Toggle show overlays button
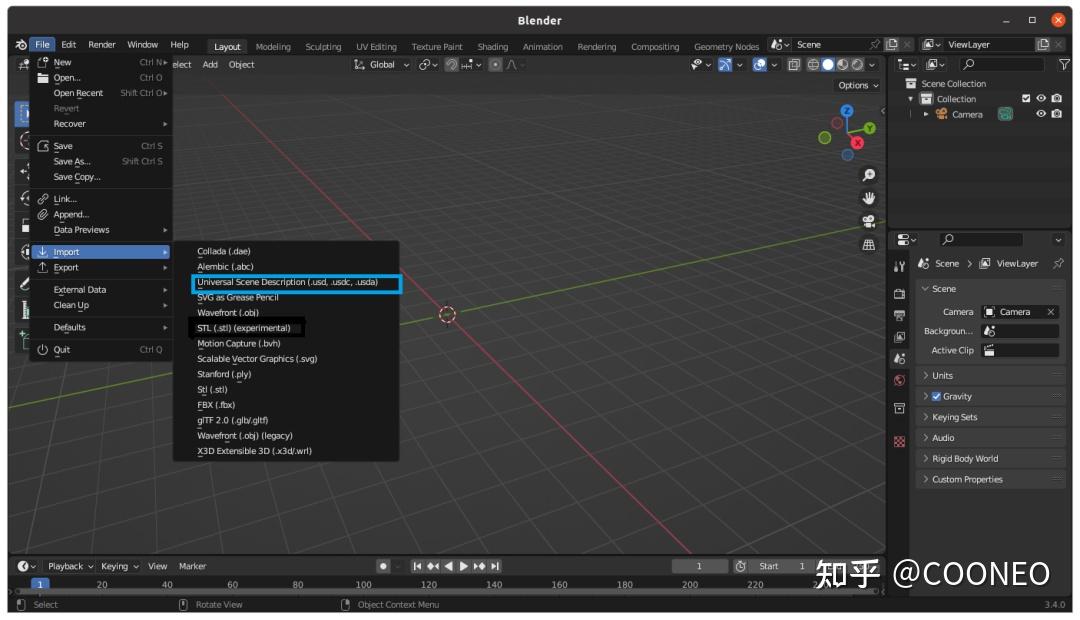Screen dimensions: 1080x620 tap(759, 64)
